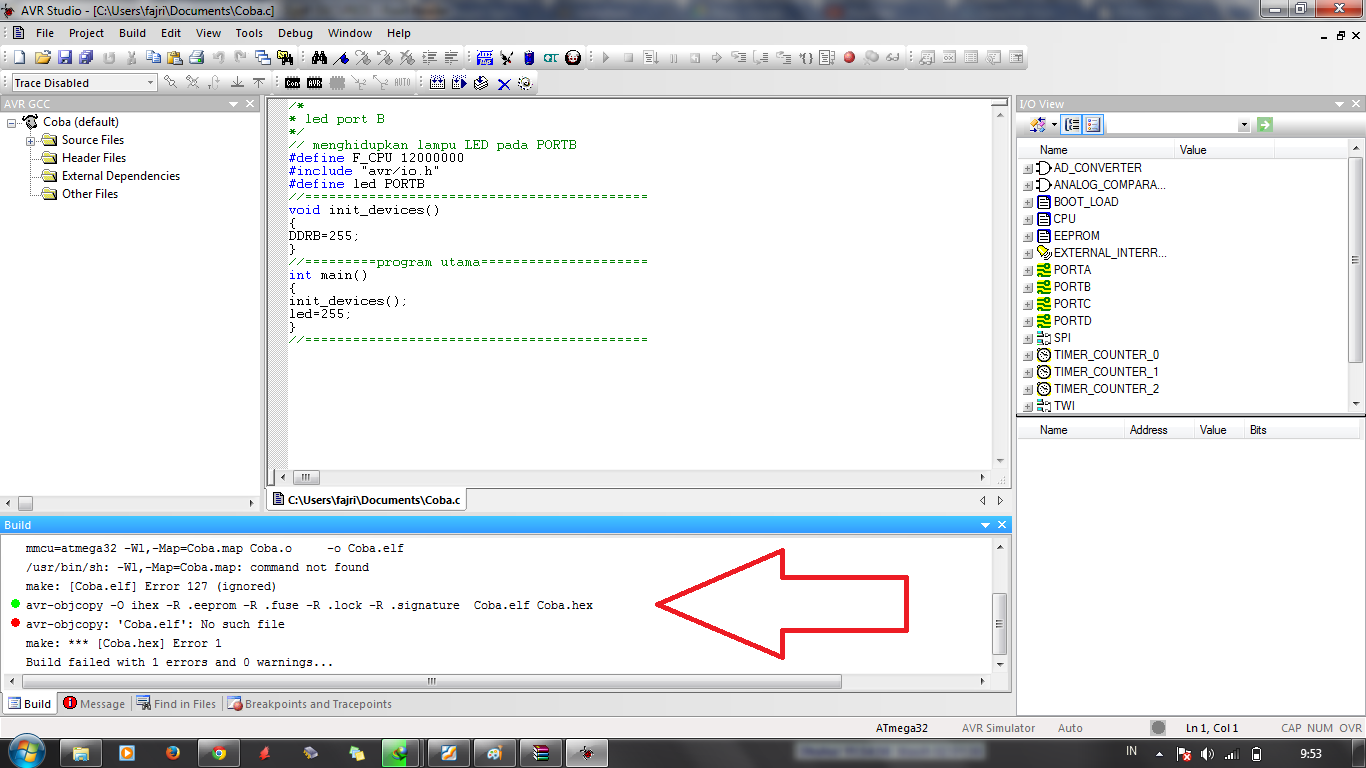Paste from clipboard using the Paste icon
The width and height of the screenshot is (1366, 768).
click(x=174, y=57)
